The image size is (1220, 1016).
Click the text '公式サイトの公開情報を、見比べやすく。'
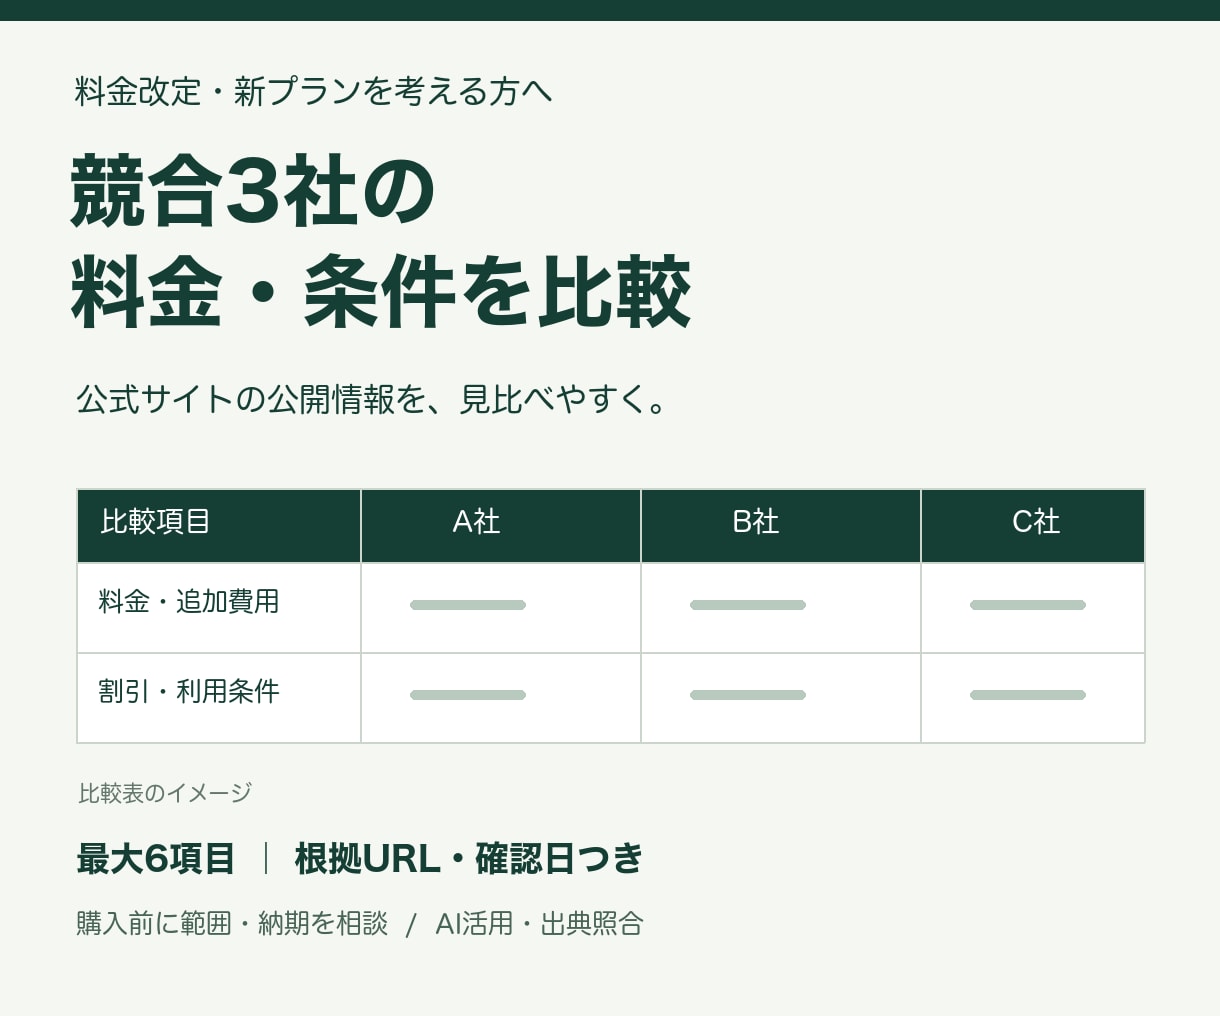(372, 400)
